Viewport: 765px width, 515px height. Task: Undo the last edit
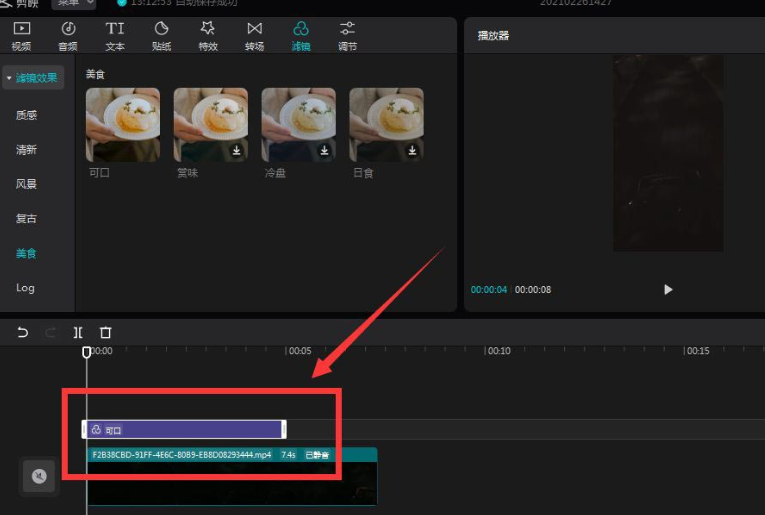(22, 333)
